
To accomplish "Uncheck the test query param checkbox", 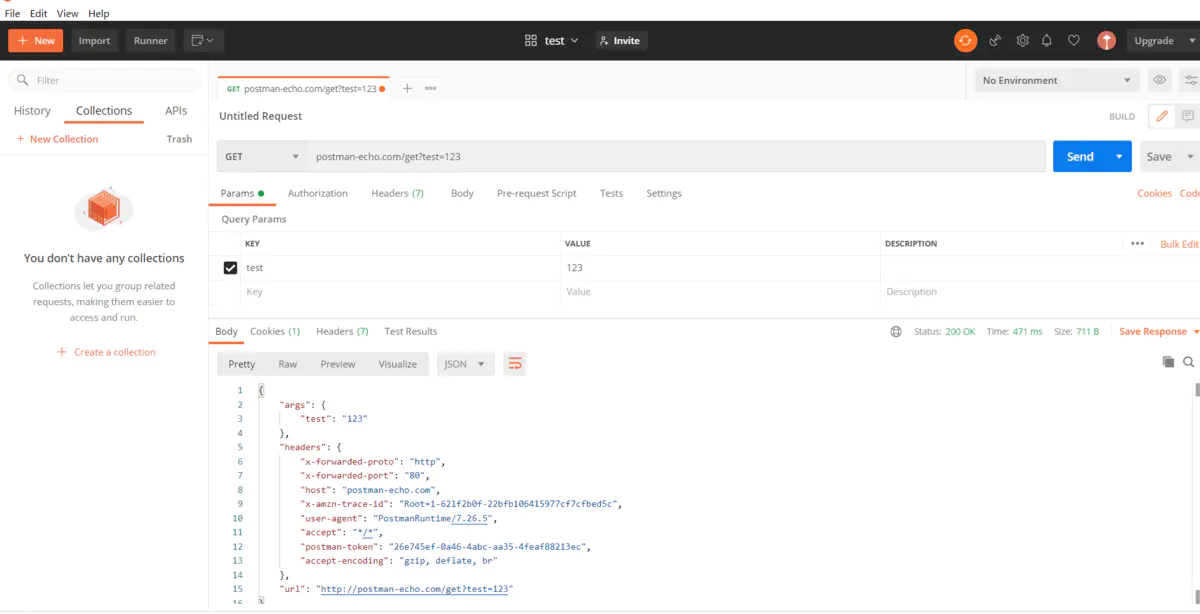I will coord(231,268).
